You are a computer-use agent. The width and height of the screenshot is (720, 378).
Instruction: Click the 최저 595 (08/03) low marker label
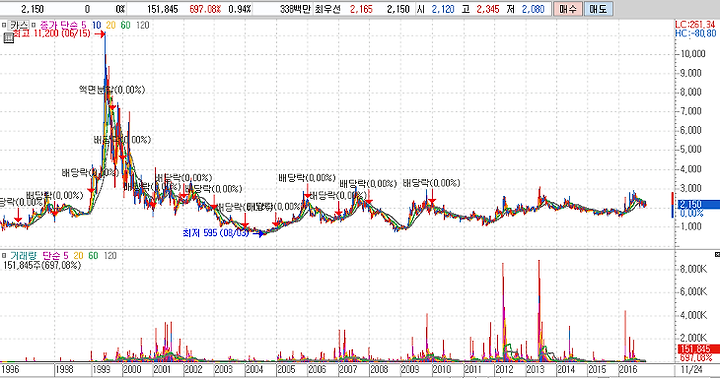216,233
